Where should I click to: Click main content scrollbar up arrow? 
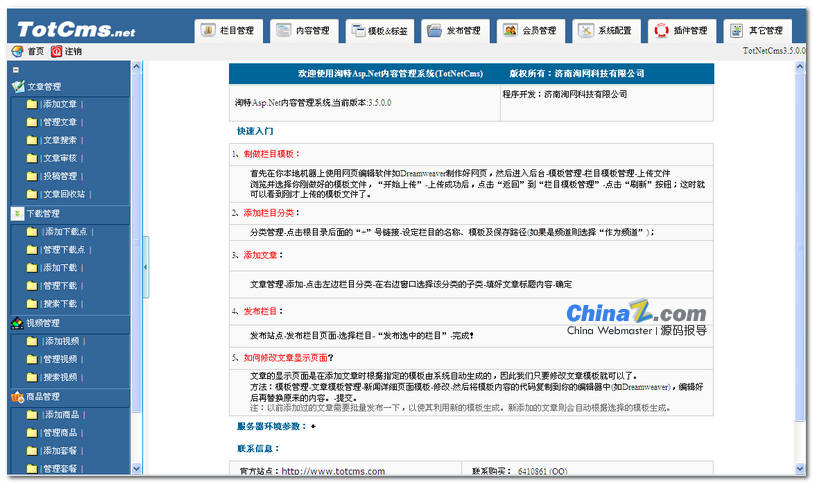pos(800,67)
